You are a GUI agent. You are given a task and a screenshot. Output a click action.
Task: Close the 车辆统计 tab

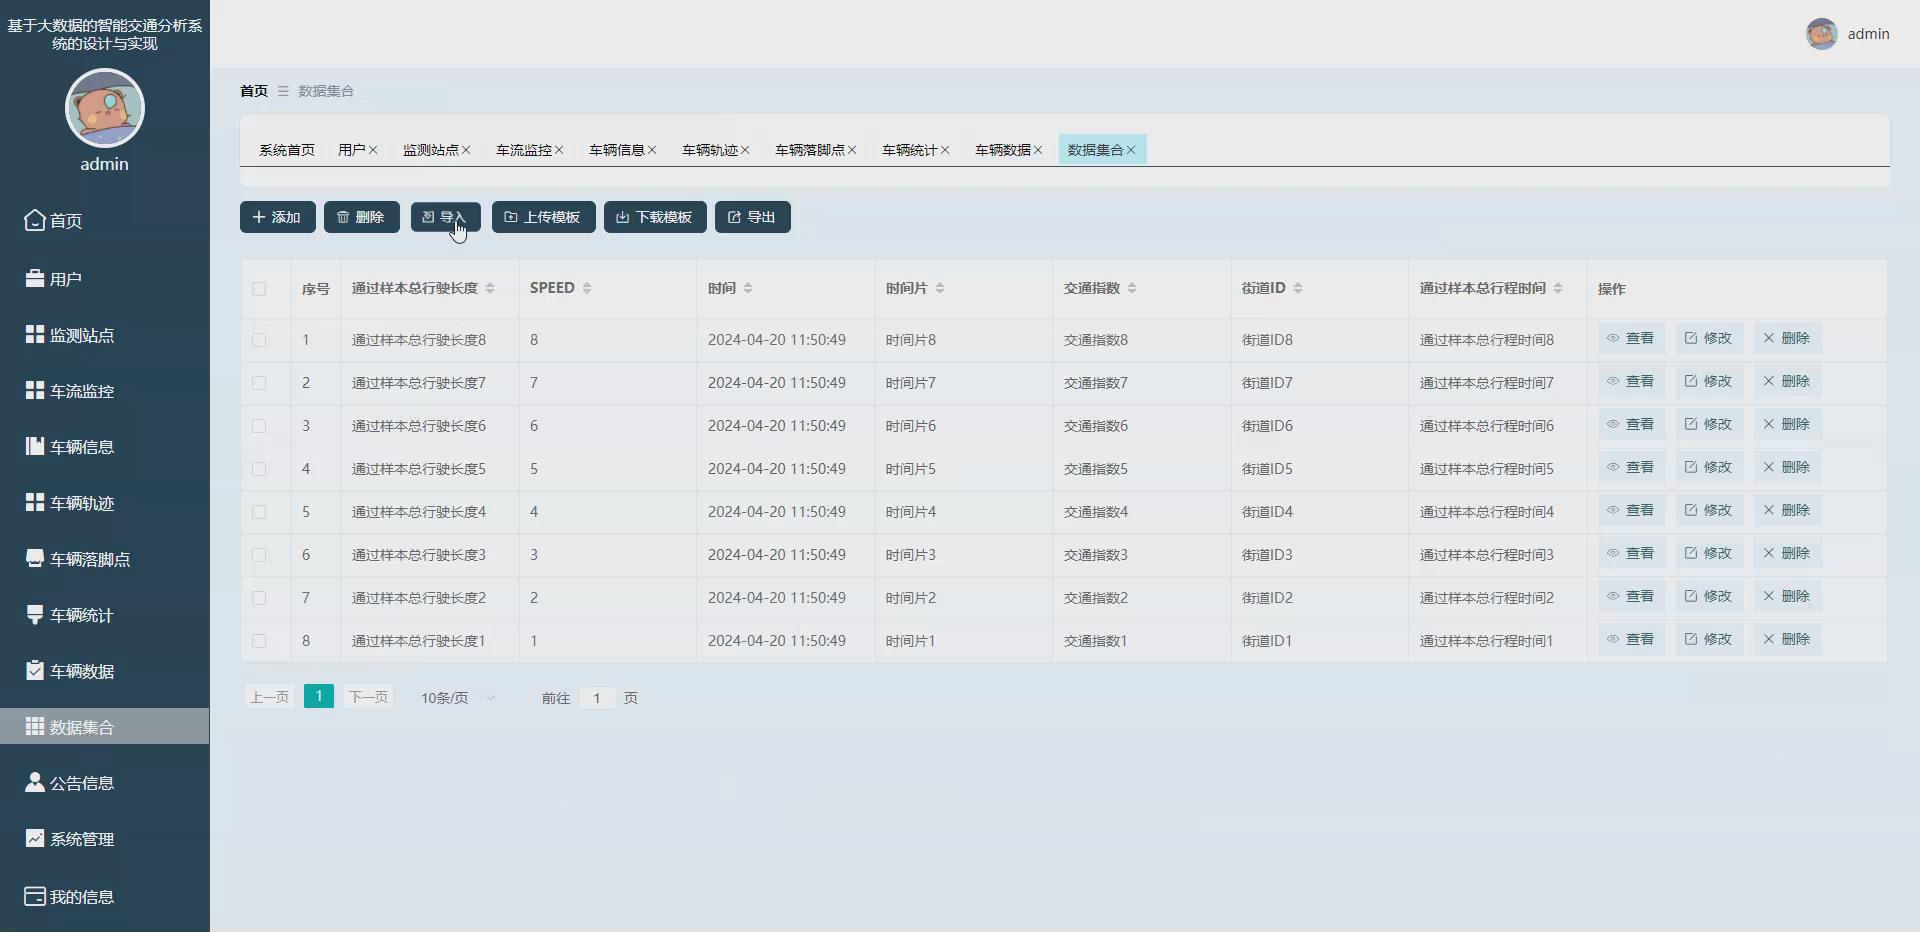pos(945,150)
